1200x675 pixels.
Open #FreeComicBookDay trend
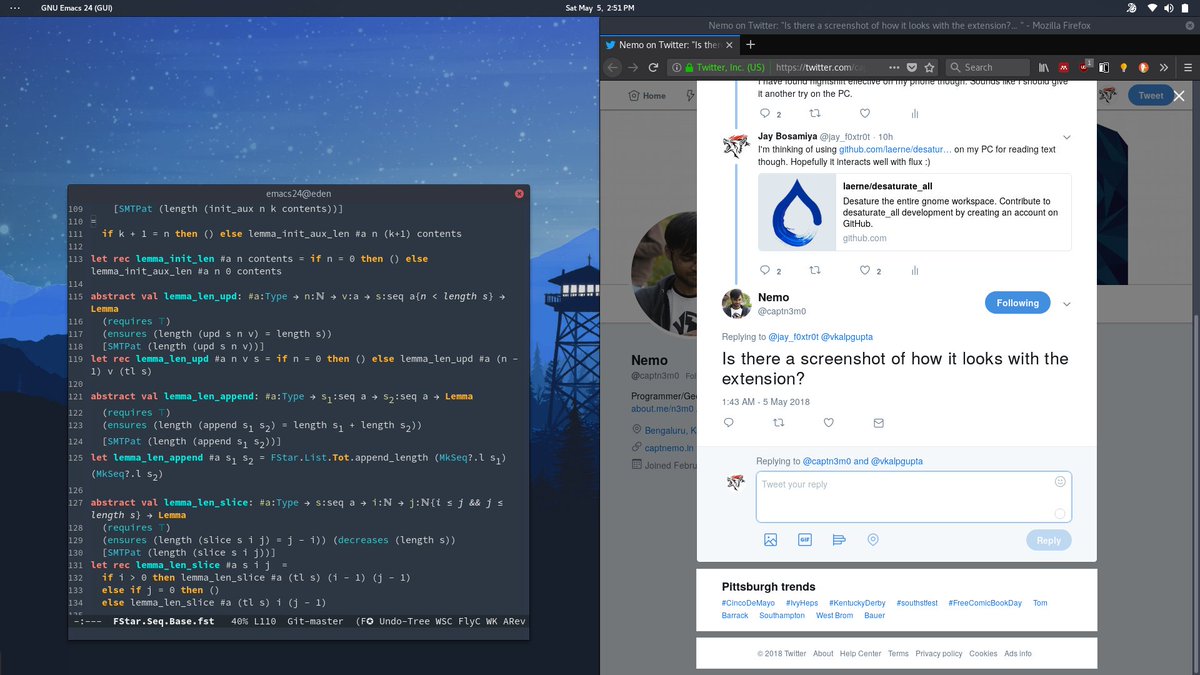click(x=986, y=604)
